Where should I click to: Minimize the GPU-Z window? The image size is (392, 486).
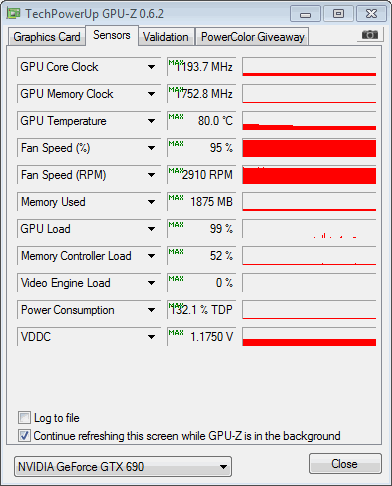point(305,14)
